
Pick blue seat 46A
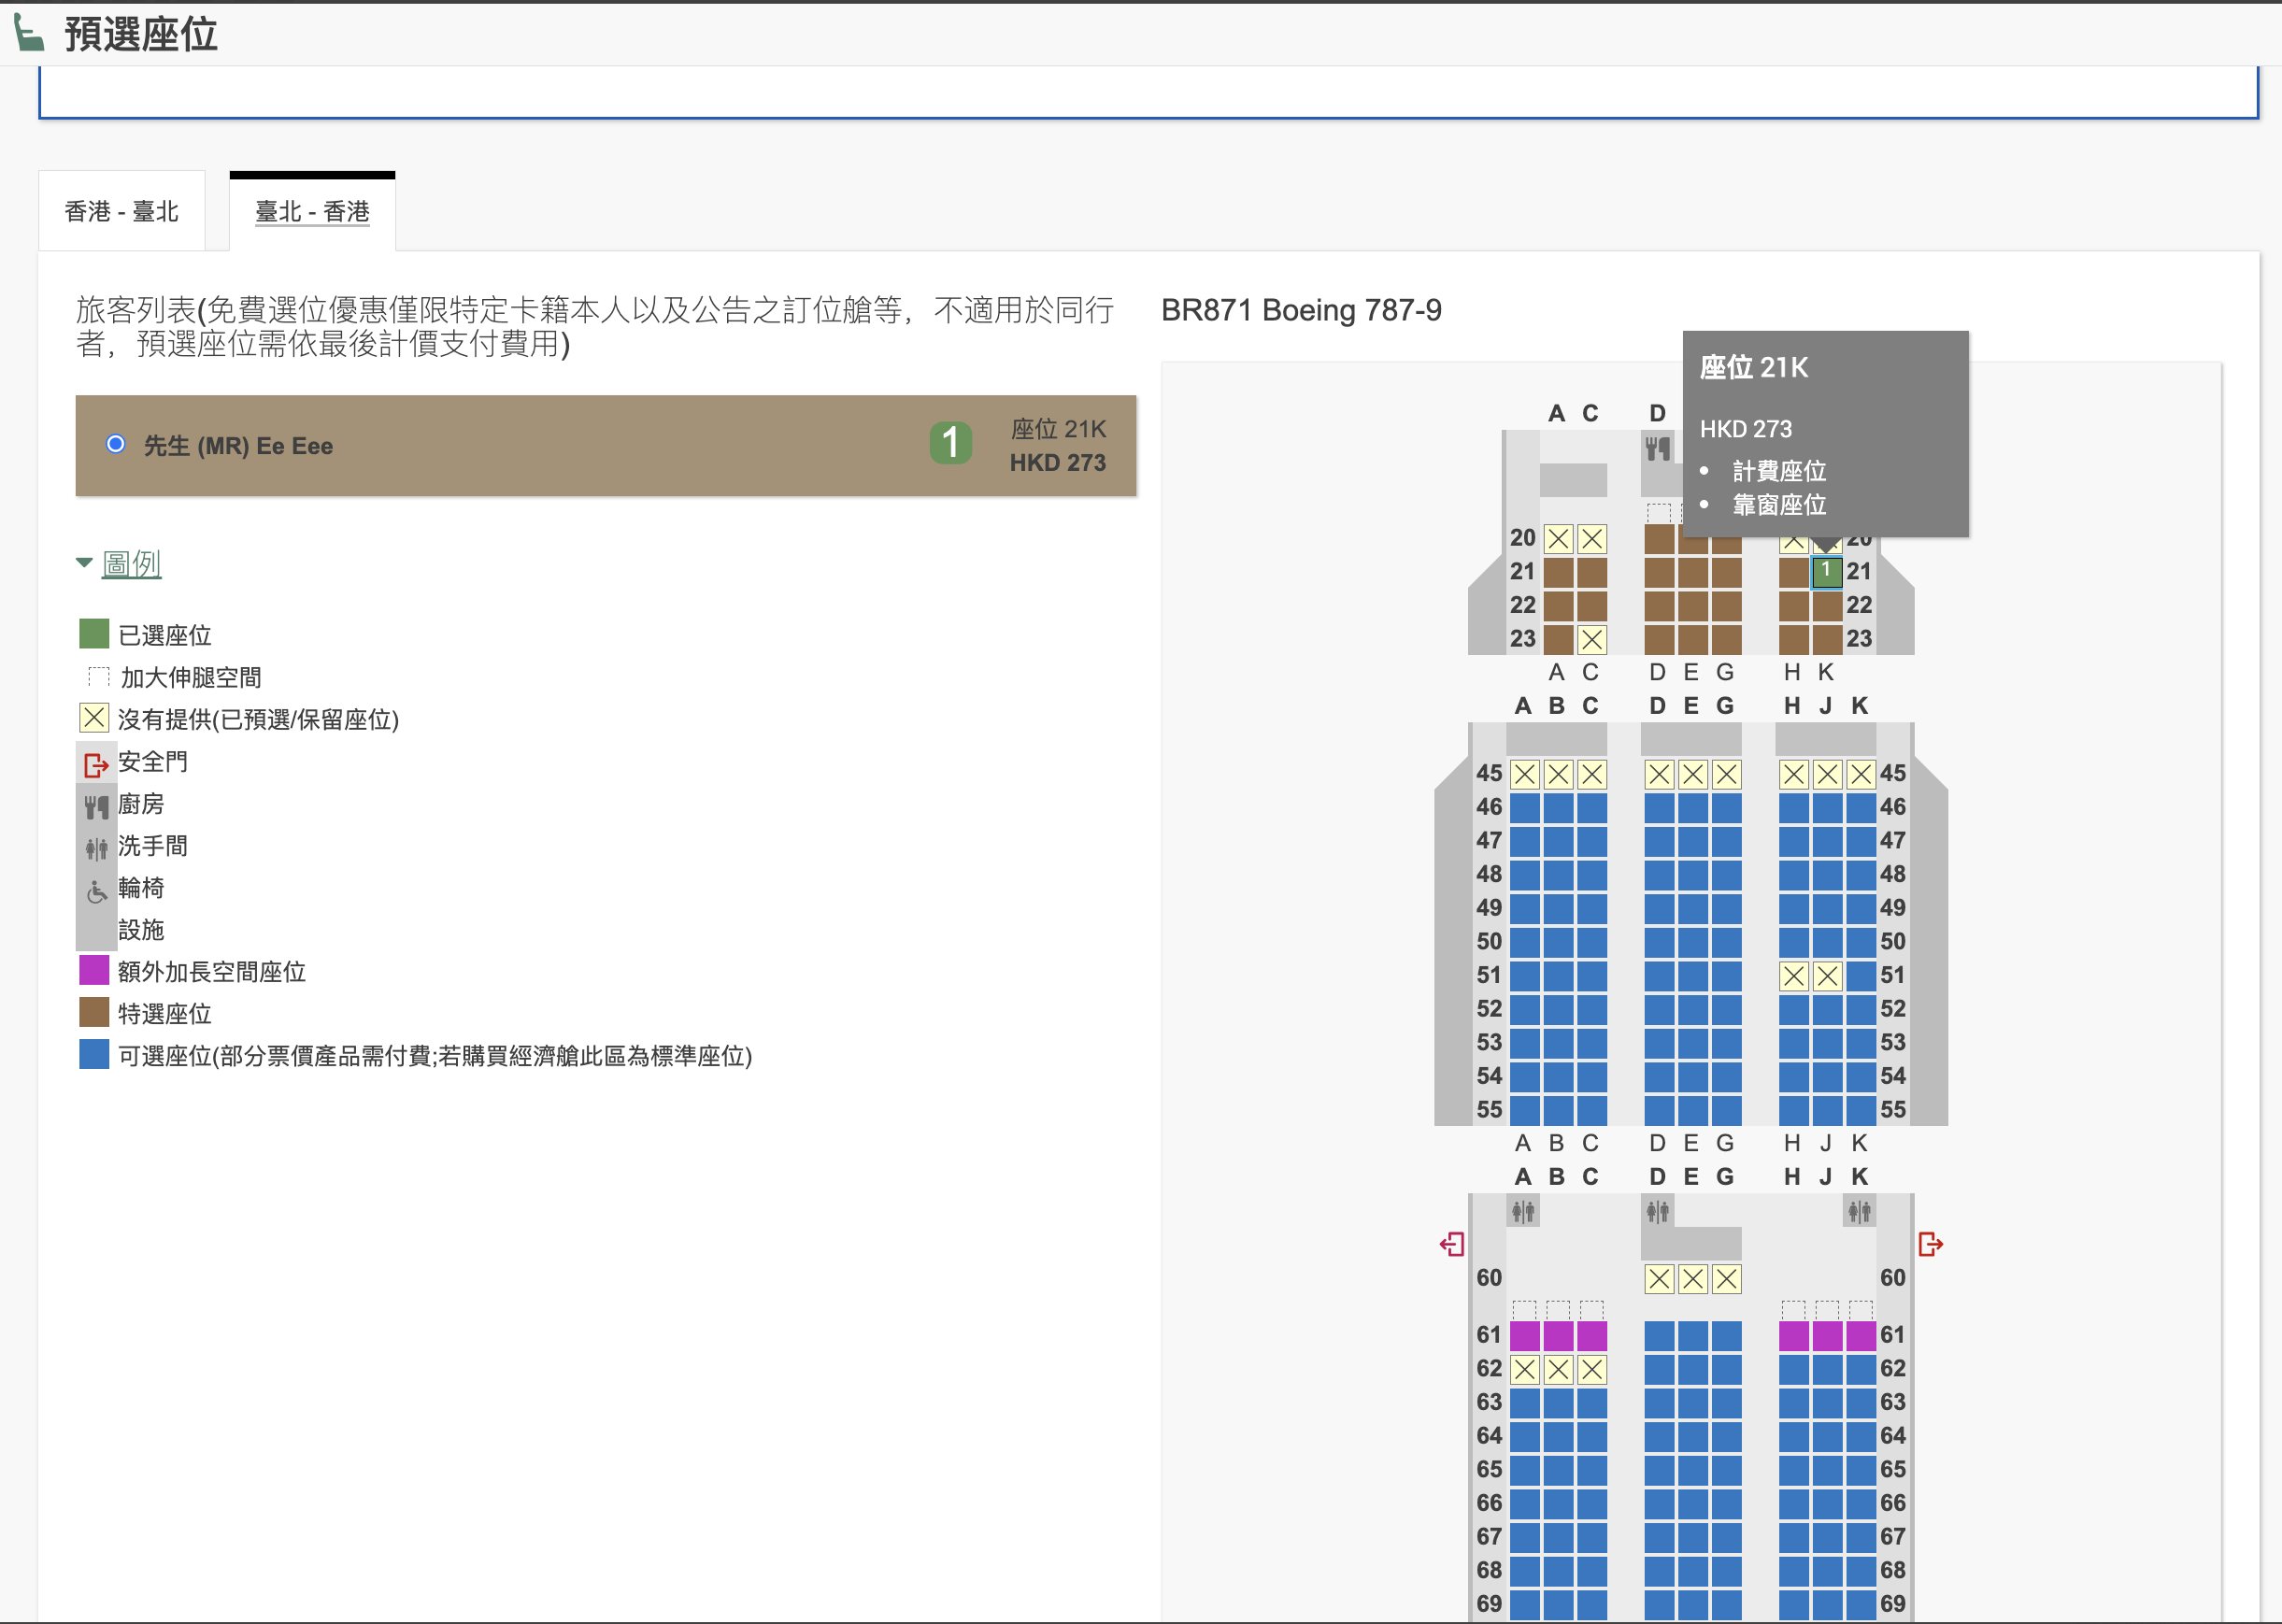point(1524,807)
